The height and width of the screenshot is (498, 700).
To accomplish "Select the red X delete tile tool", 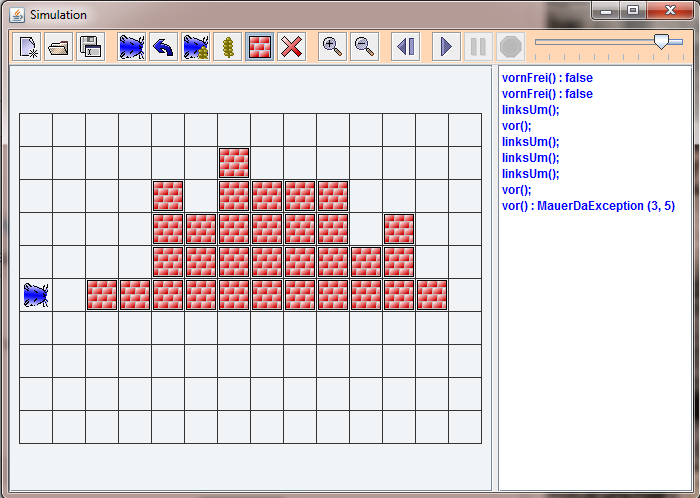I will tap(292, 46).
